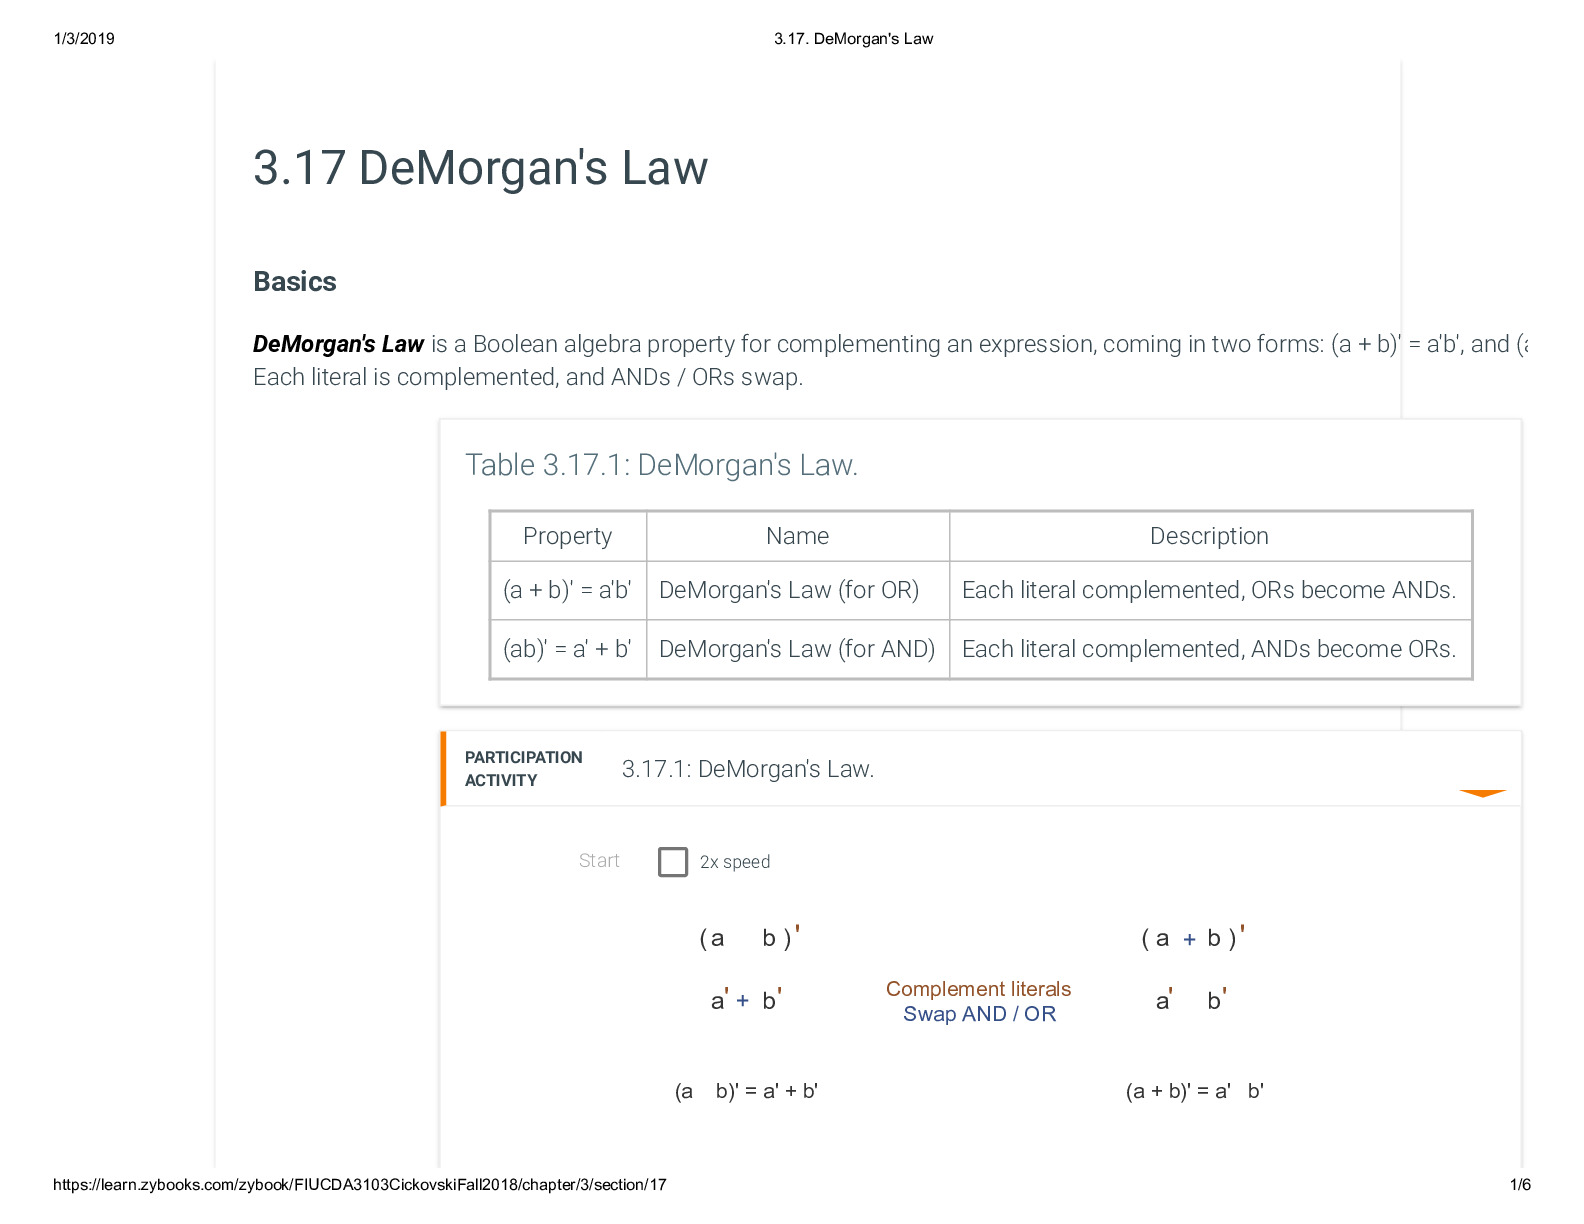
Task: Click 'ANDs become ORs' description cell
Action: coord(1209,649)
